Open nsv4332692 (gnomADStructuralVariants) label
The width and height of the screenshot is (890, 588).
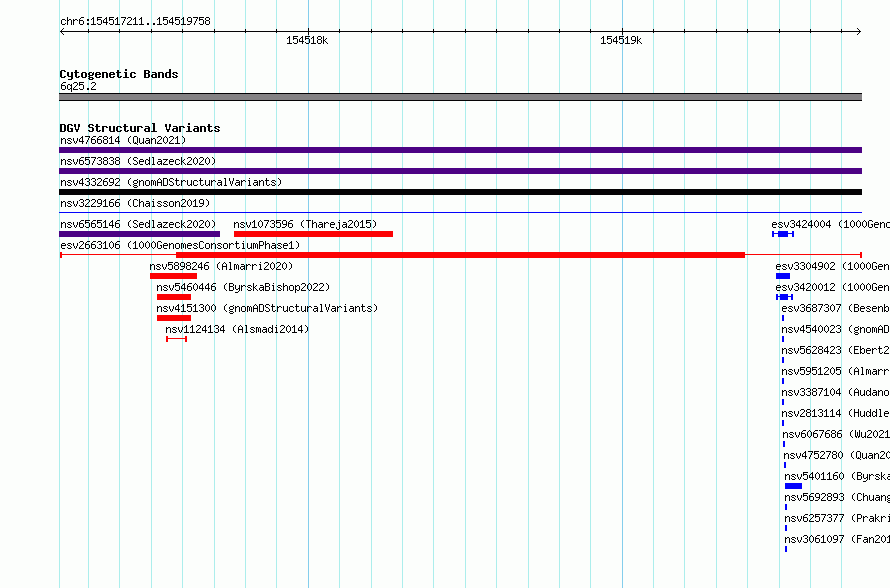tap(171, 182)
